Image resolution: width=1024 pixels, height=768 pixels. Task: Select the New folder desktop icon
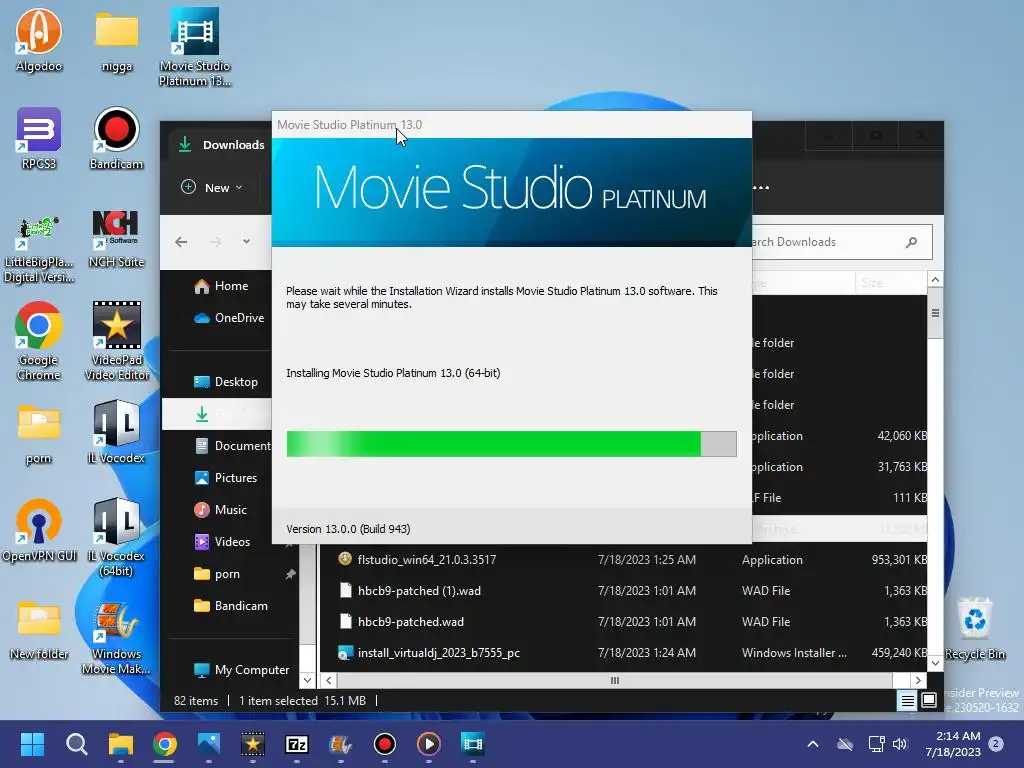tap(39, 630)
